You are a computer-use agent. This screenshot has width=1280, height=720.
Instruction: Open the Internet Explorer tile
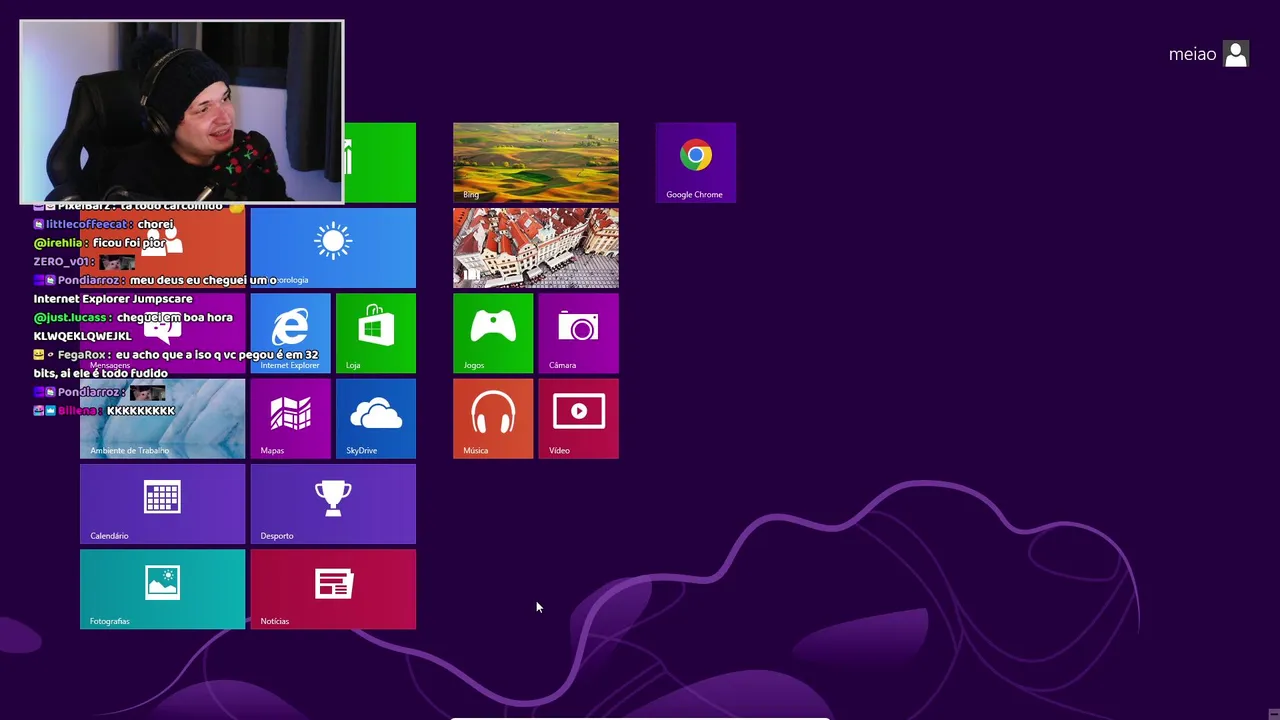[x=290, y=333]
